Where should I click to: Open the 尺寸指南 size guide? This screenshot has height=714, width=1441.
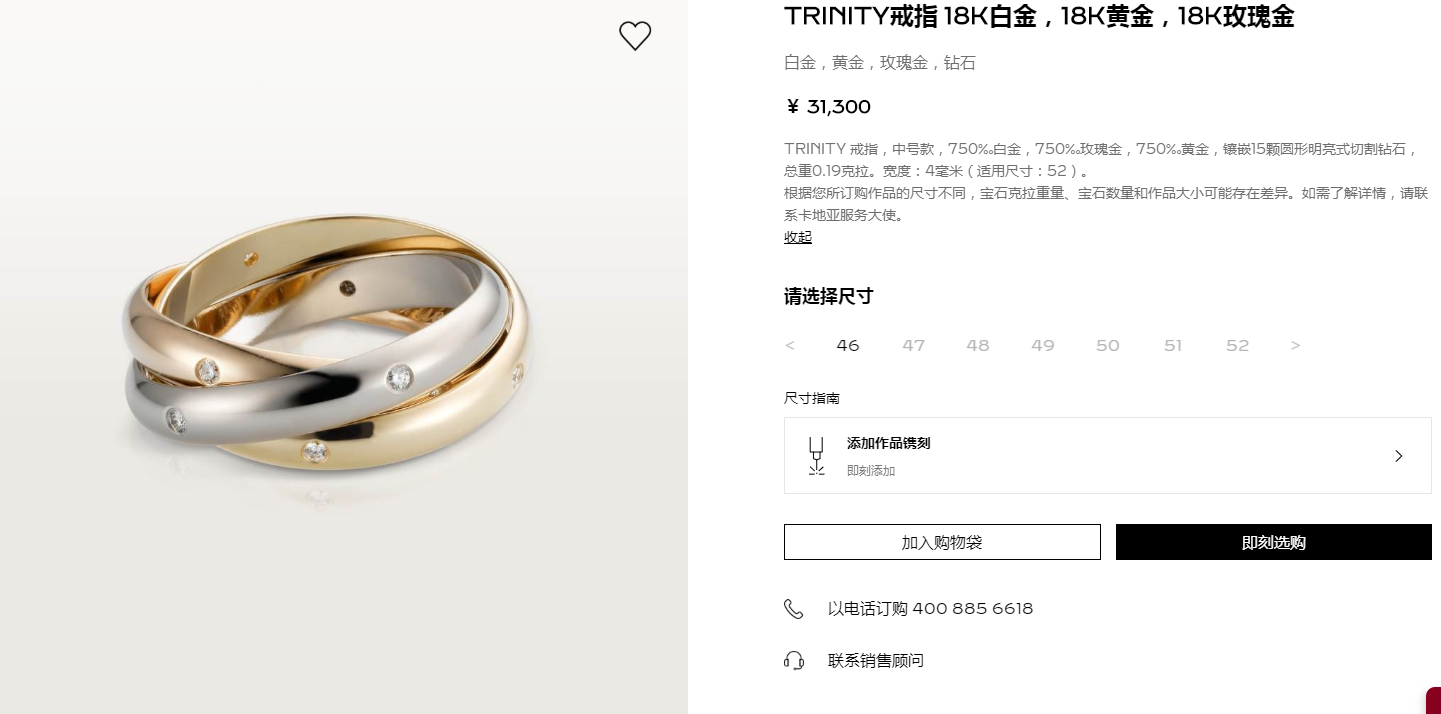tap(812, 398)
